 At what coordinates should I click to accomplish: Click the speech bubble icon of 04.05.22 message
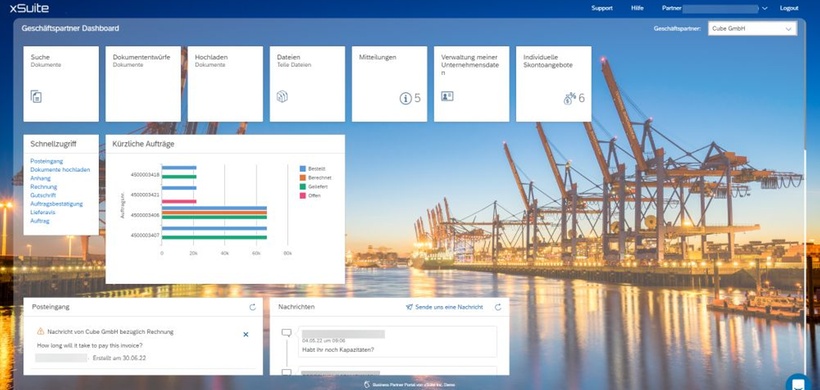pos(286,332)
